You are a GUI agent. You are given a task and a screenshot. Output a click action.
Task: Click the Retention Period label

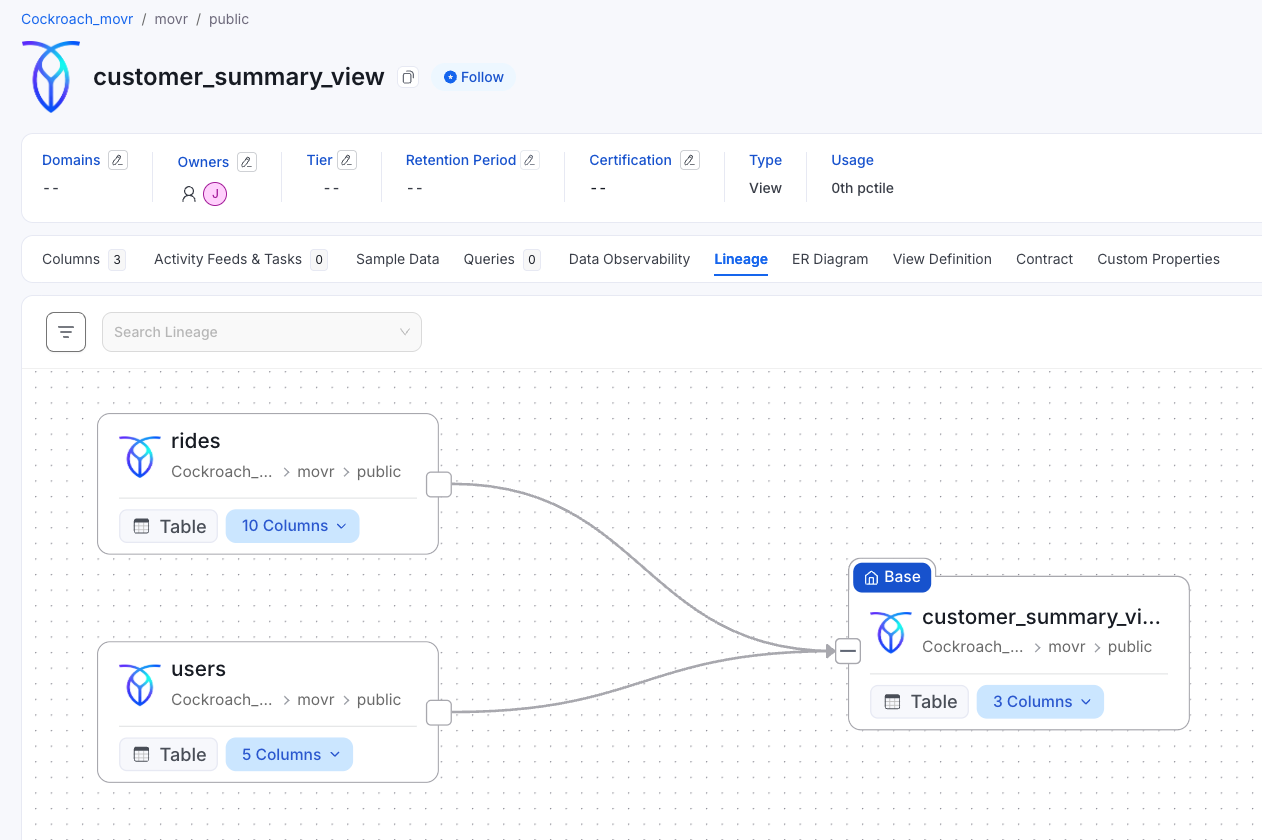[461, 160]
